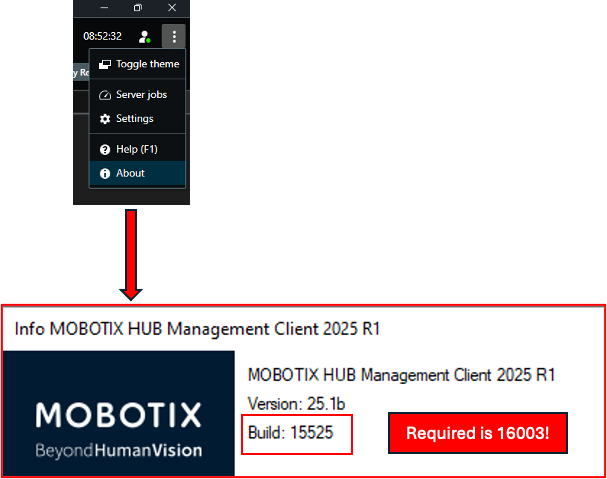Select Toggle theme from the menu
The height and width of the screenshot is (479, 607).
137,64
